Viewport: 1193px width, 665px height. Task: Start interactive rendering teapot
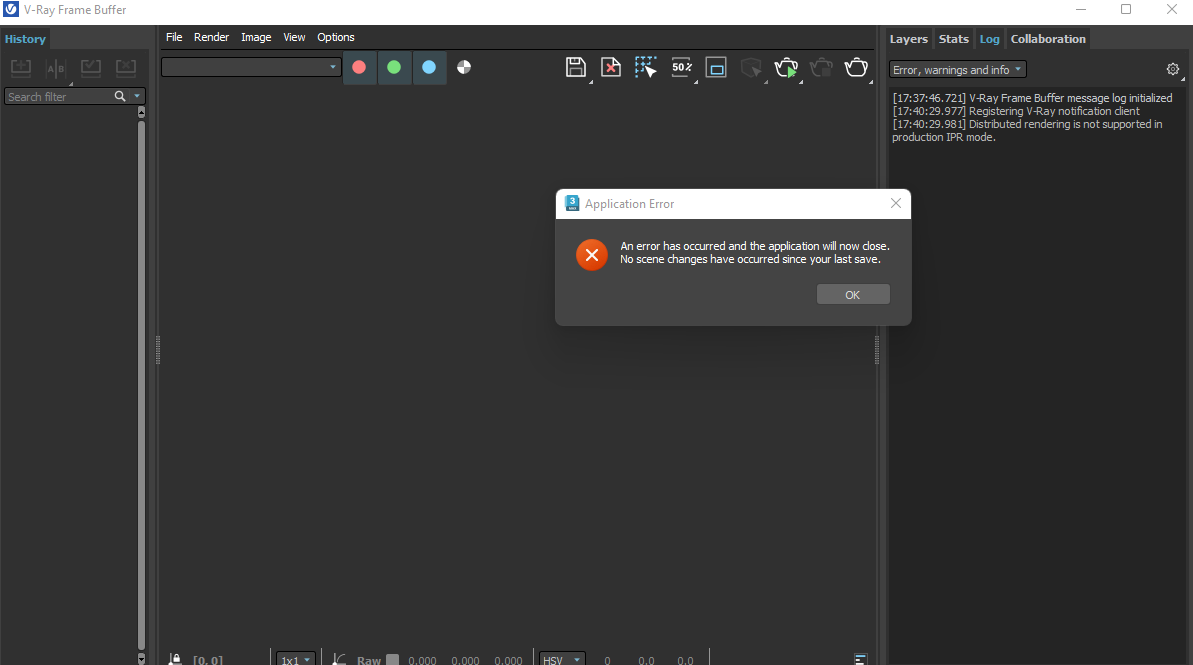[x=786, y=67]
